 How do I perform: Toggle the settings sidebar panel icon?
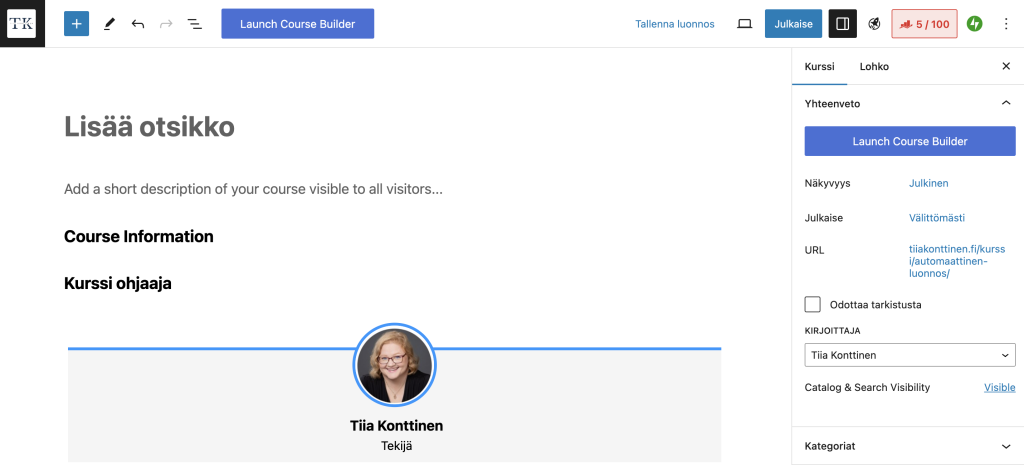tap(842, 23)
